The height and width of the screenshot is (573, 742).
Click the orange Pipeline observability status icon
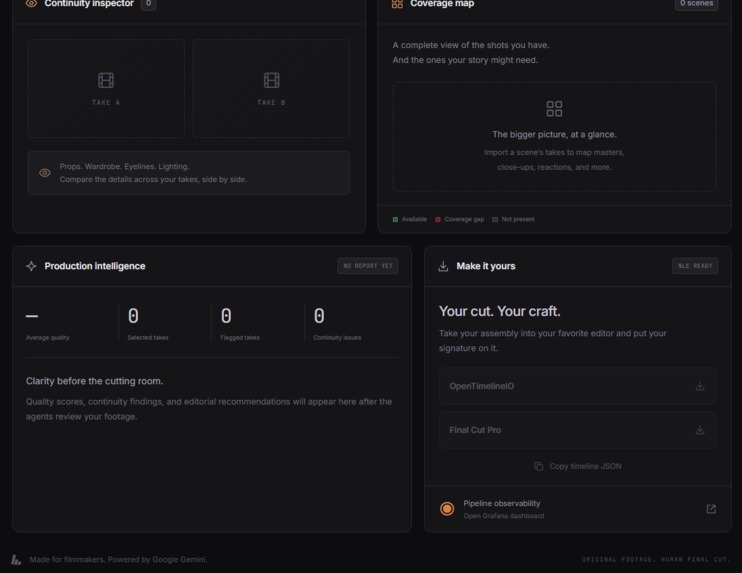point(447,509)
